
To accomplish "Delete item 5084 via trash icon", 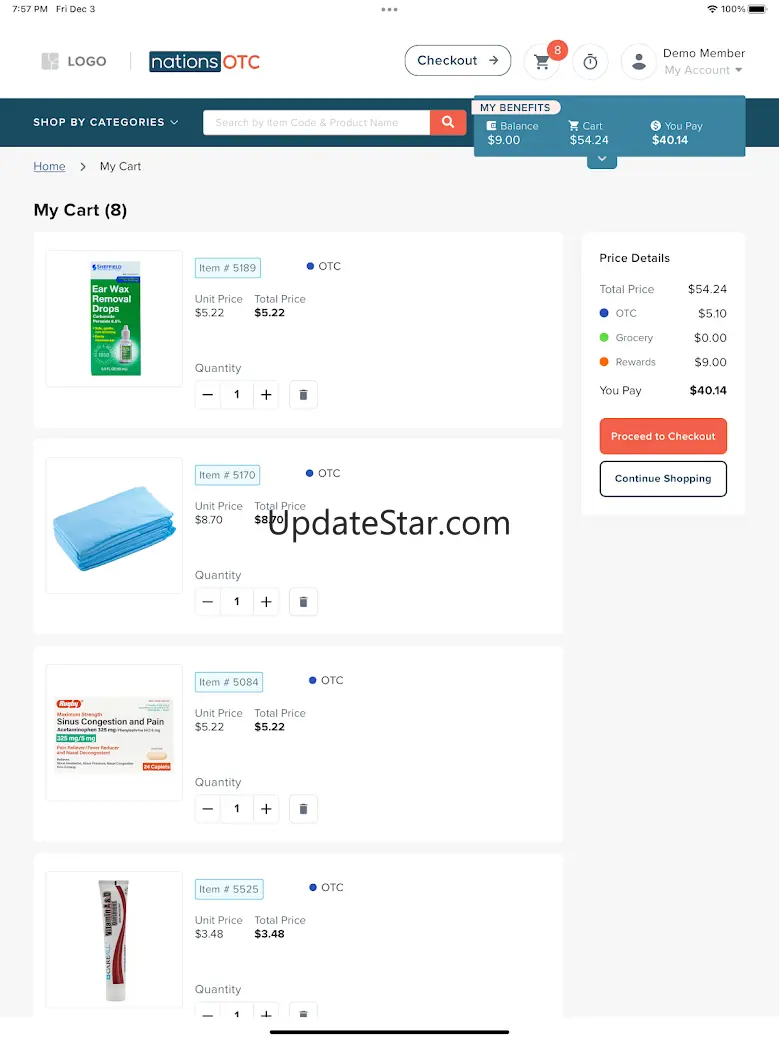I will (x=303, y=809).
